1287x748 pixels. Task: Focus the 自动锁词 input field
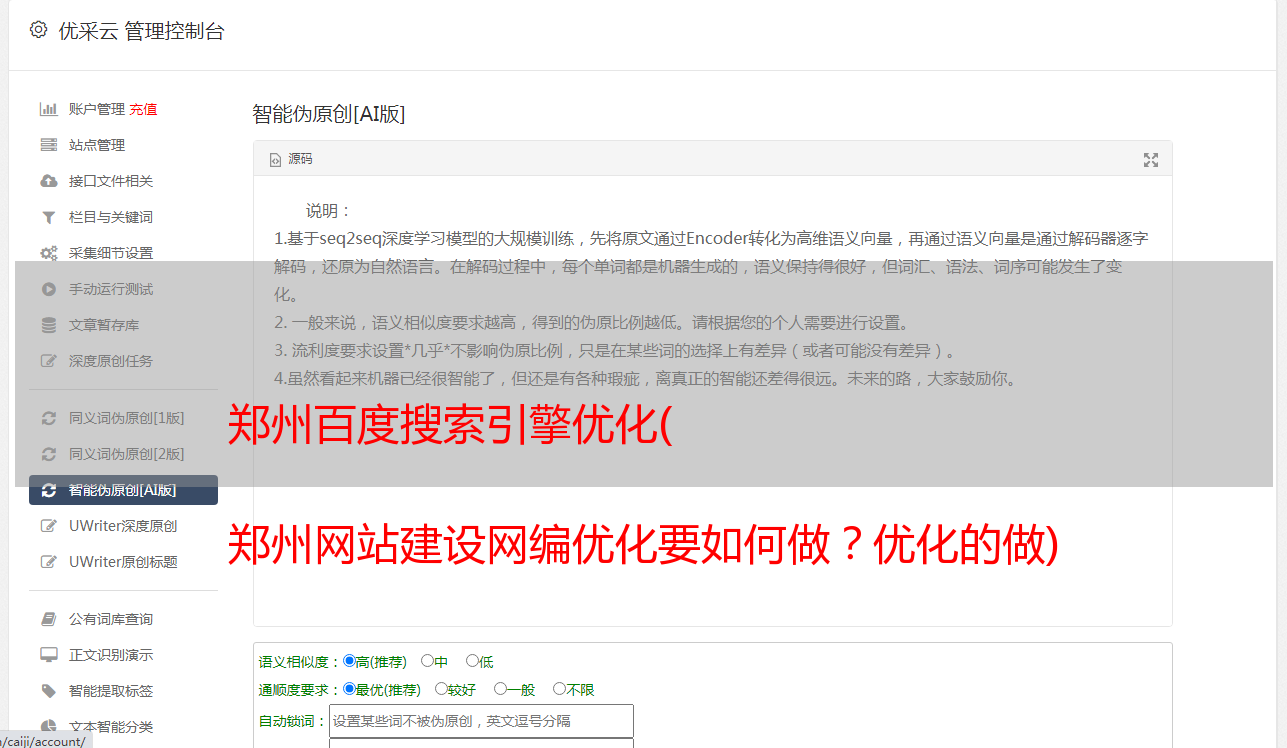[x=481, y=721]
